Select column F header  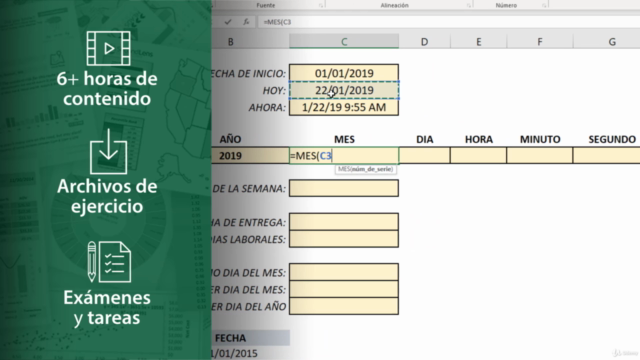[x=540, y=42]
